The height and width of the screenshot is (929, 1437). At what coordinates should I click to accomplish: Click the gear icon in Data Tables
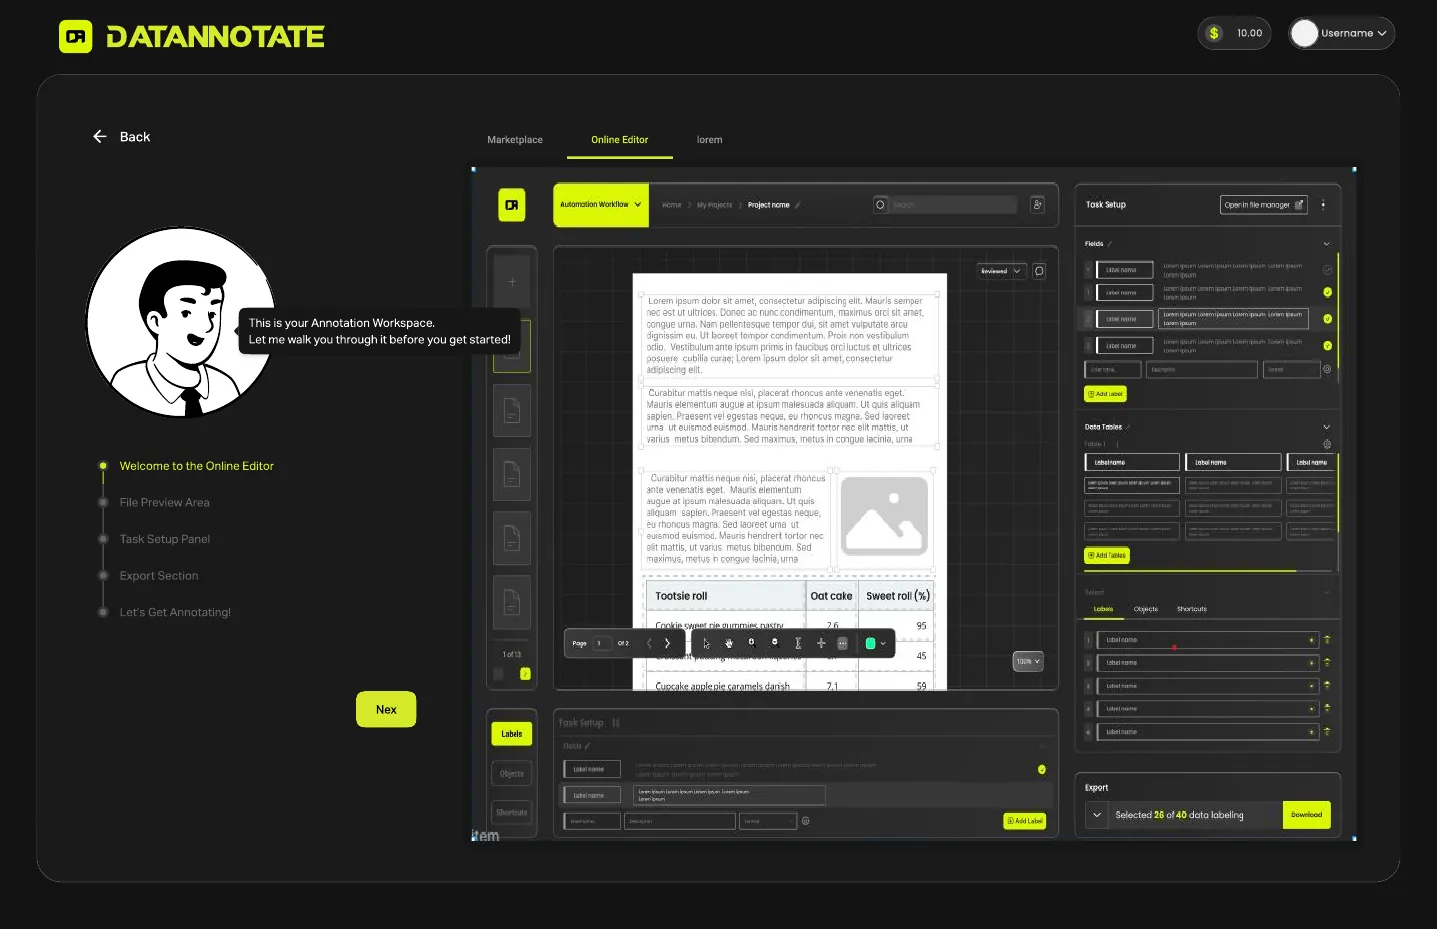[1327, 444]
